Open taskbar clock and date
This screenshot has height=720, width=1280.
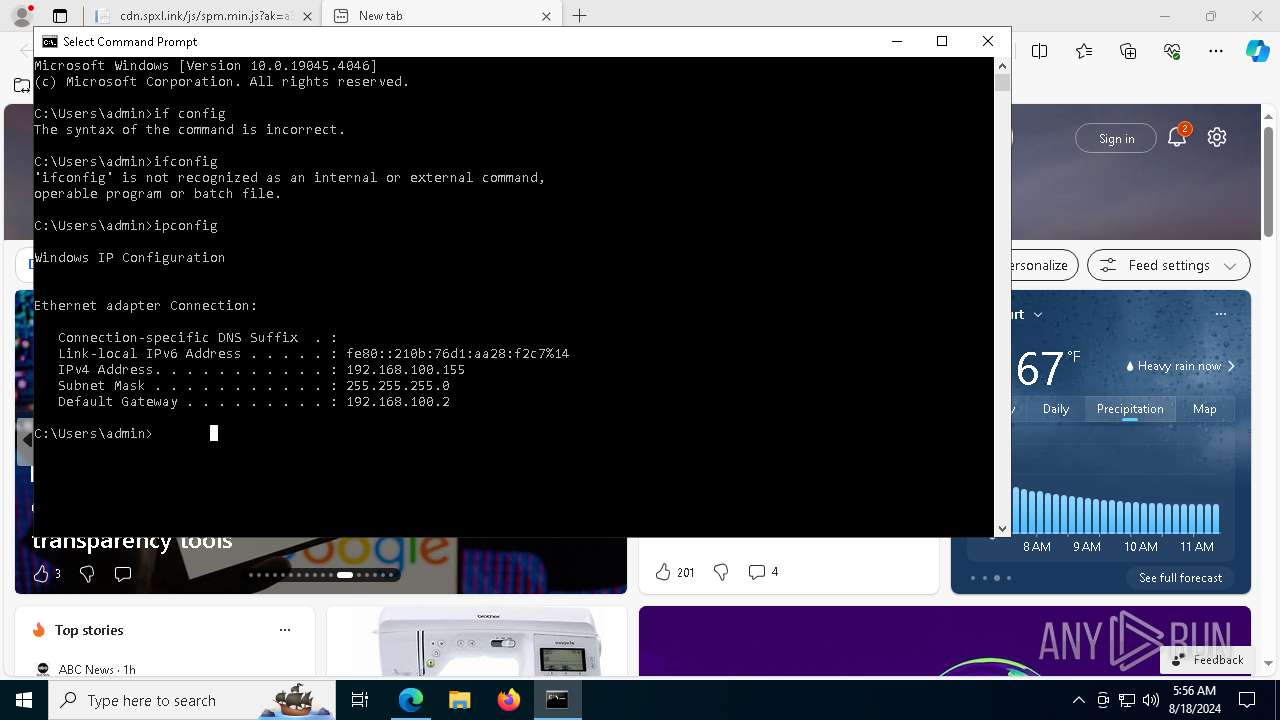pyautogui.click(x=1194, y=700)
